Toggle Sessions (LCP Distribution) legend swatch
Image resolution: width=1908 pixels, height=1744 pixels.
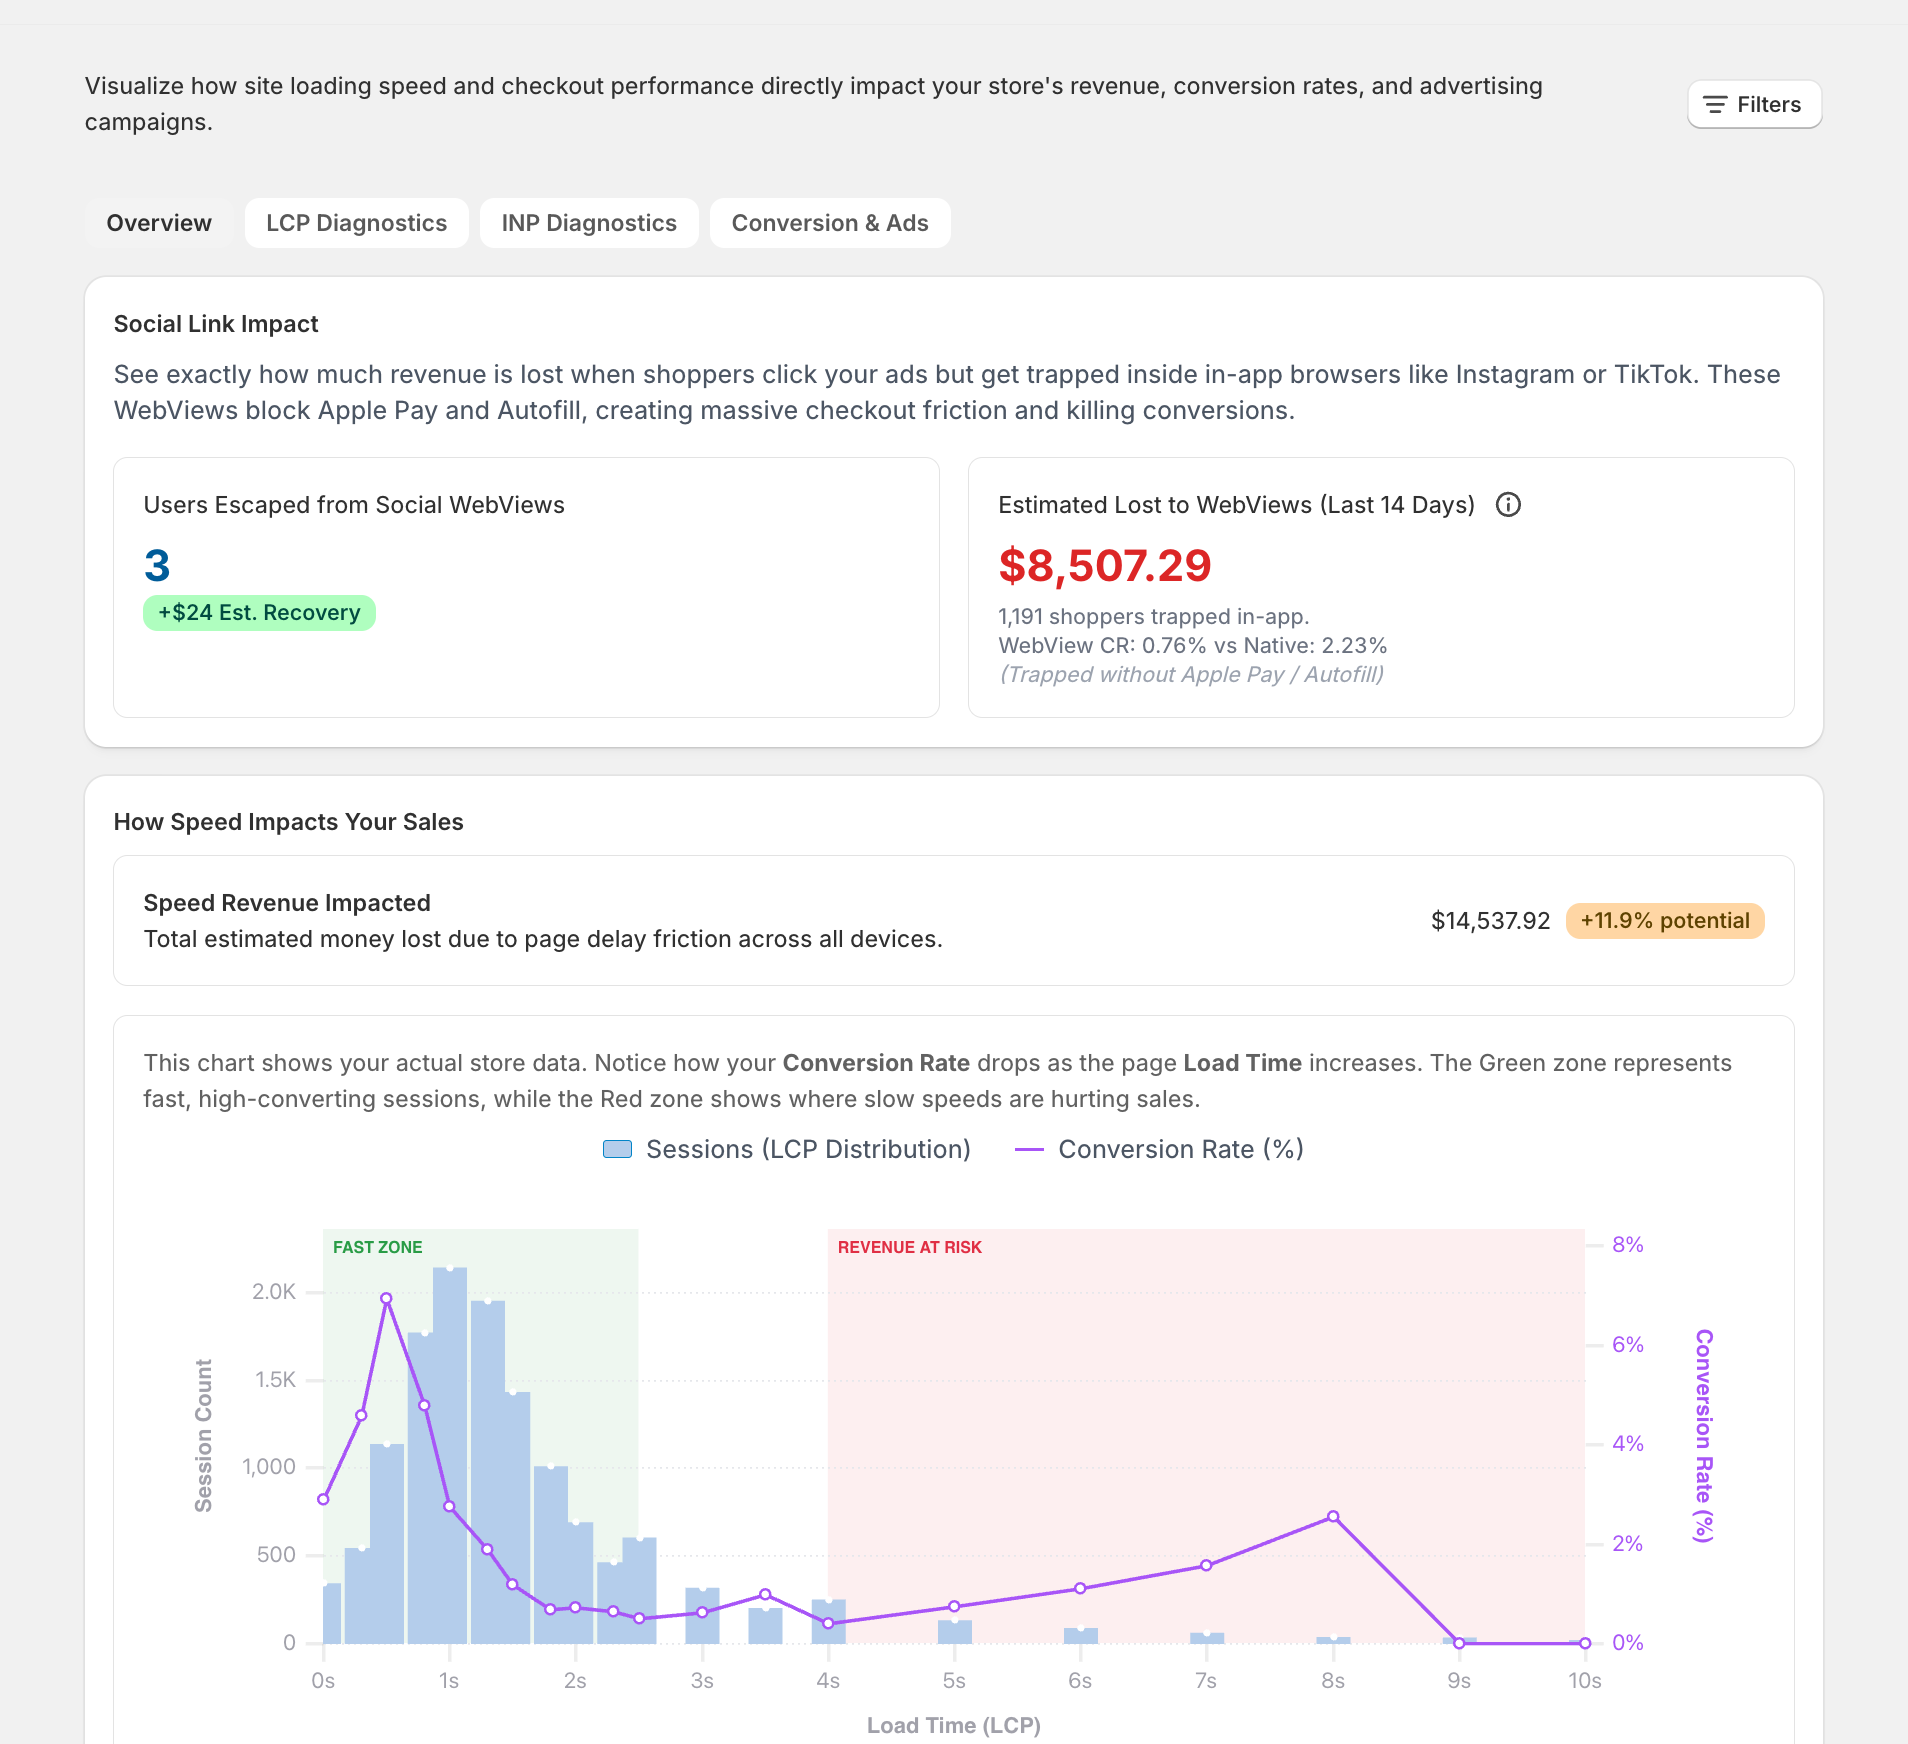(618, 1149)
